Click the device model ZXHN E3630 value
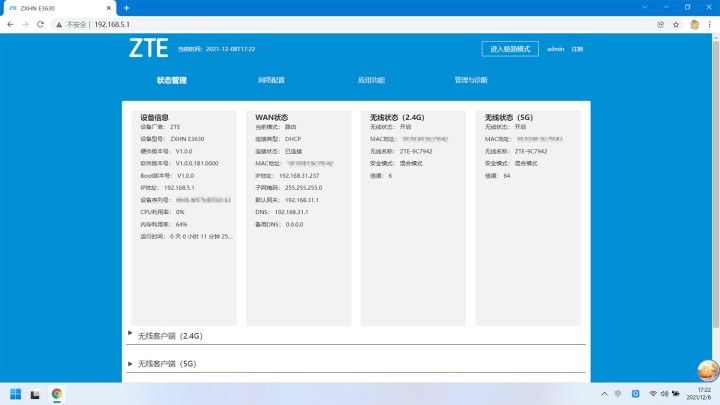The width and height of the screenshot is (720, 405). tap(187, 139)
